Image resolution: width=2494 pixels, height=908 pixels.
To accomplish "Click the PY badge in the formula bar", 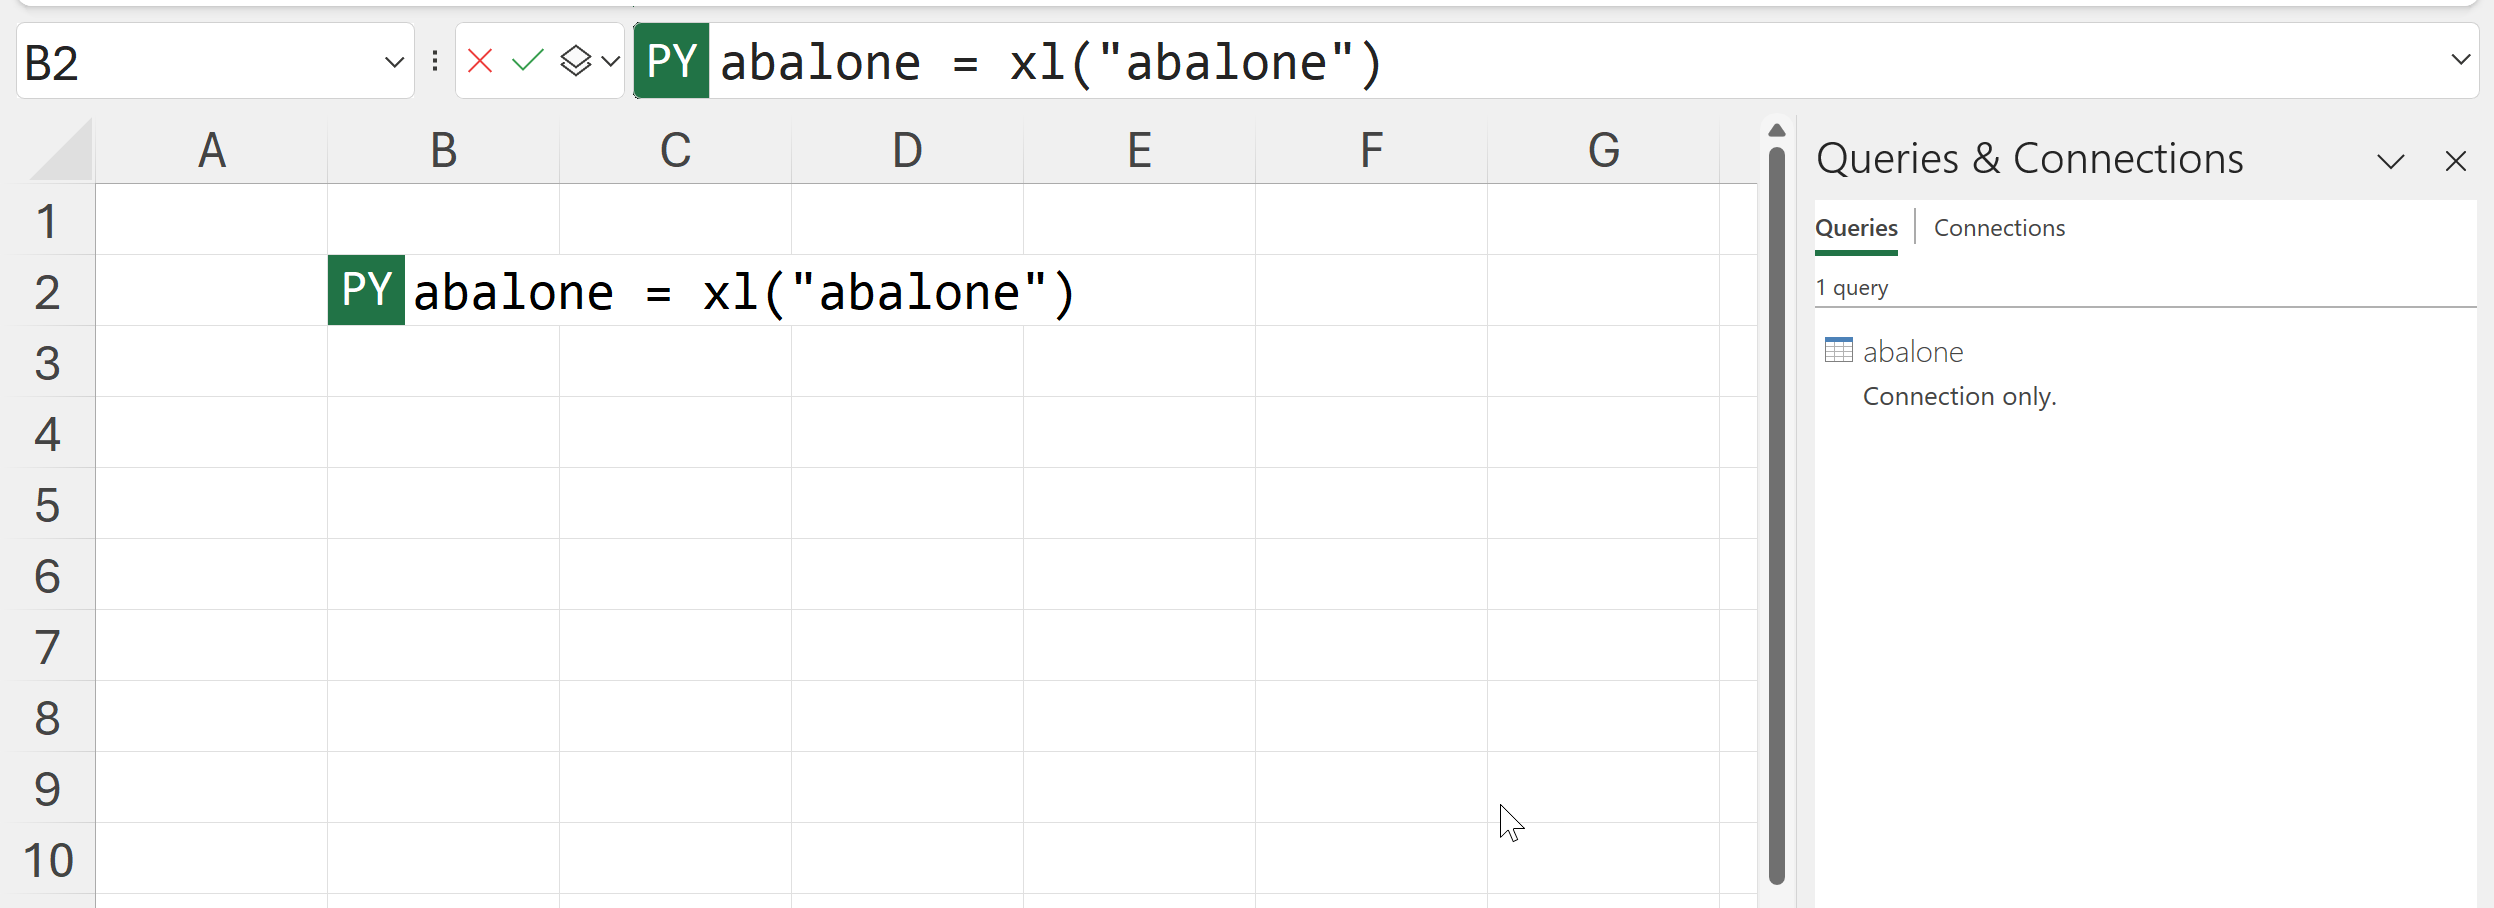I will (671, 62).
